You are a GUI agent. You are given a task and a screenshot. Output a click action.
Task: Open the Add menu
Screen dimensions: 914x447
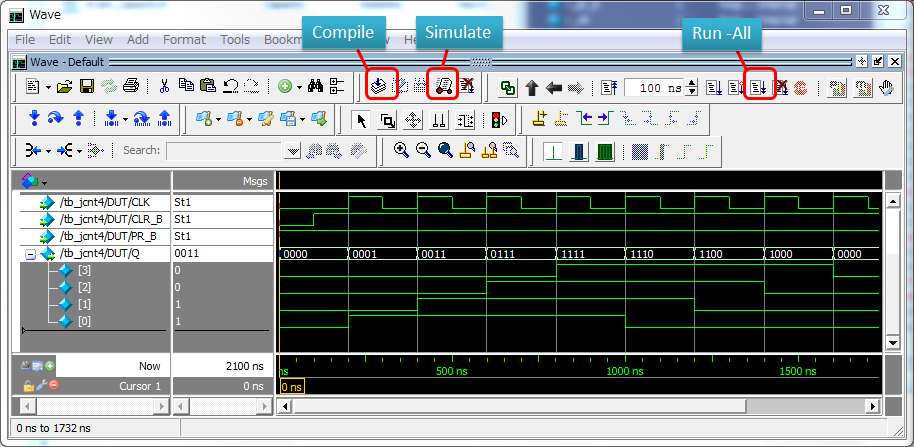click(138, 40)
